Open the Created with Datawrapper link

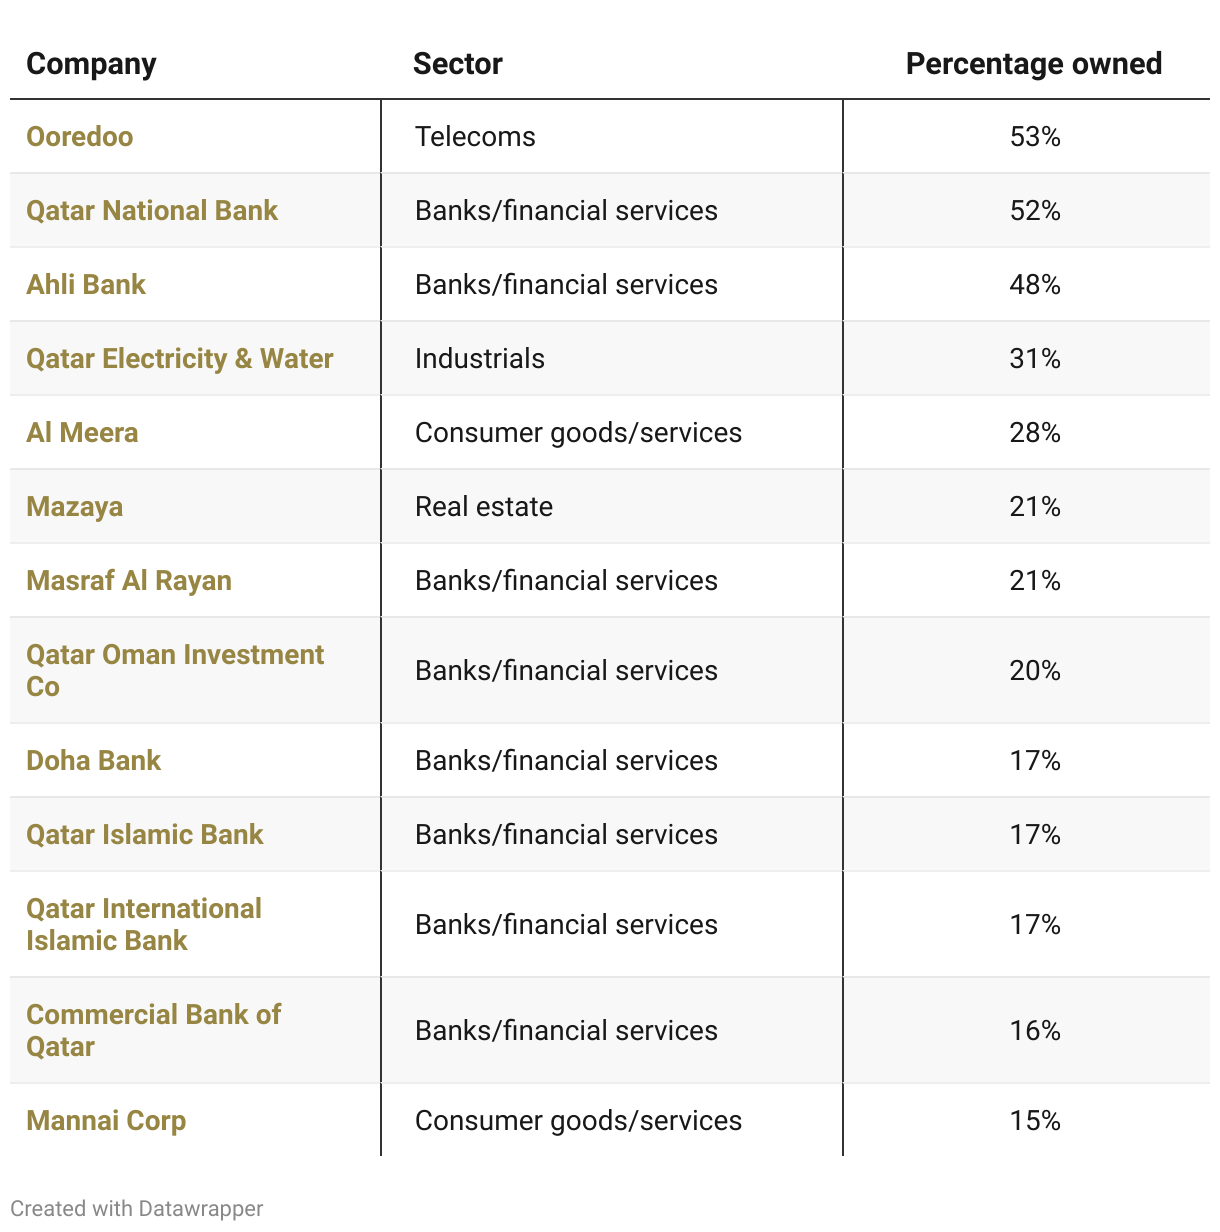137,1208
